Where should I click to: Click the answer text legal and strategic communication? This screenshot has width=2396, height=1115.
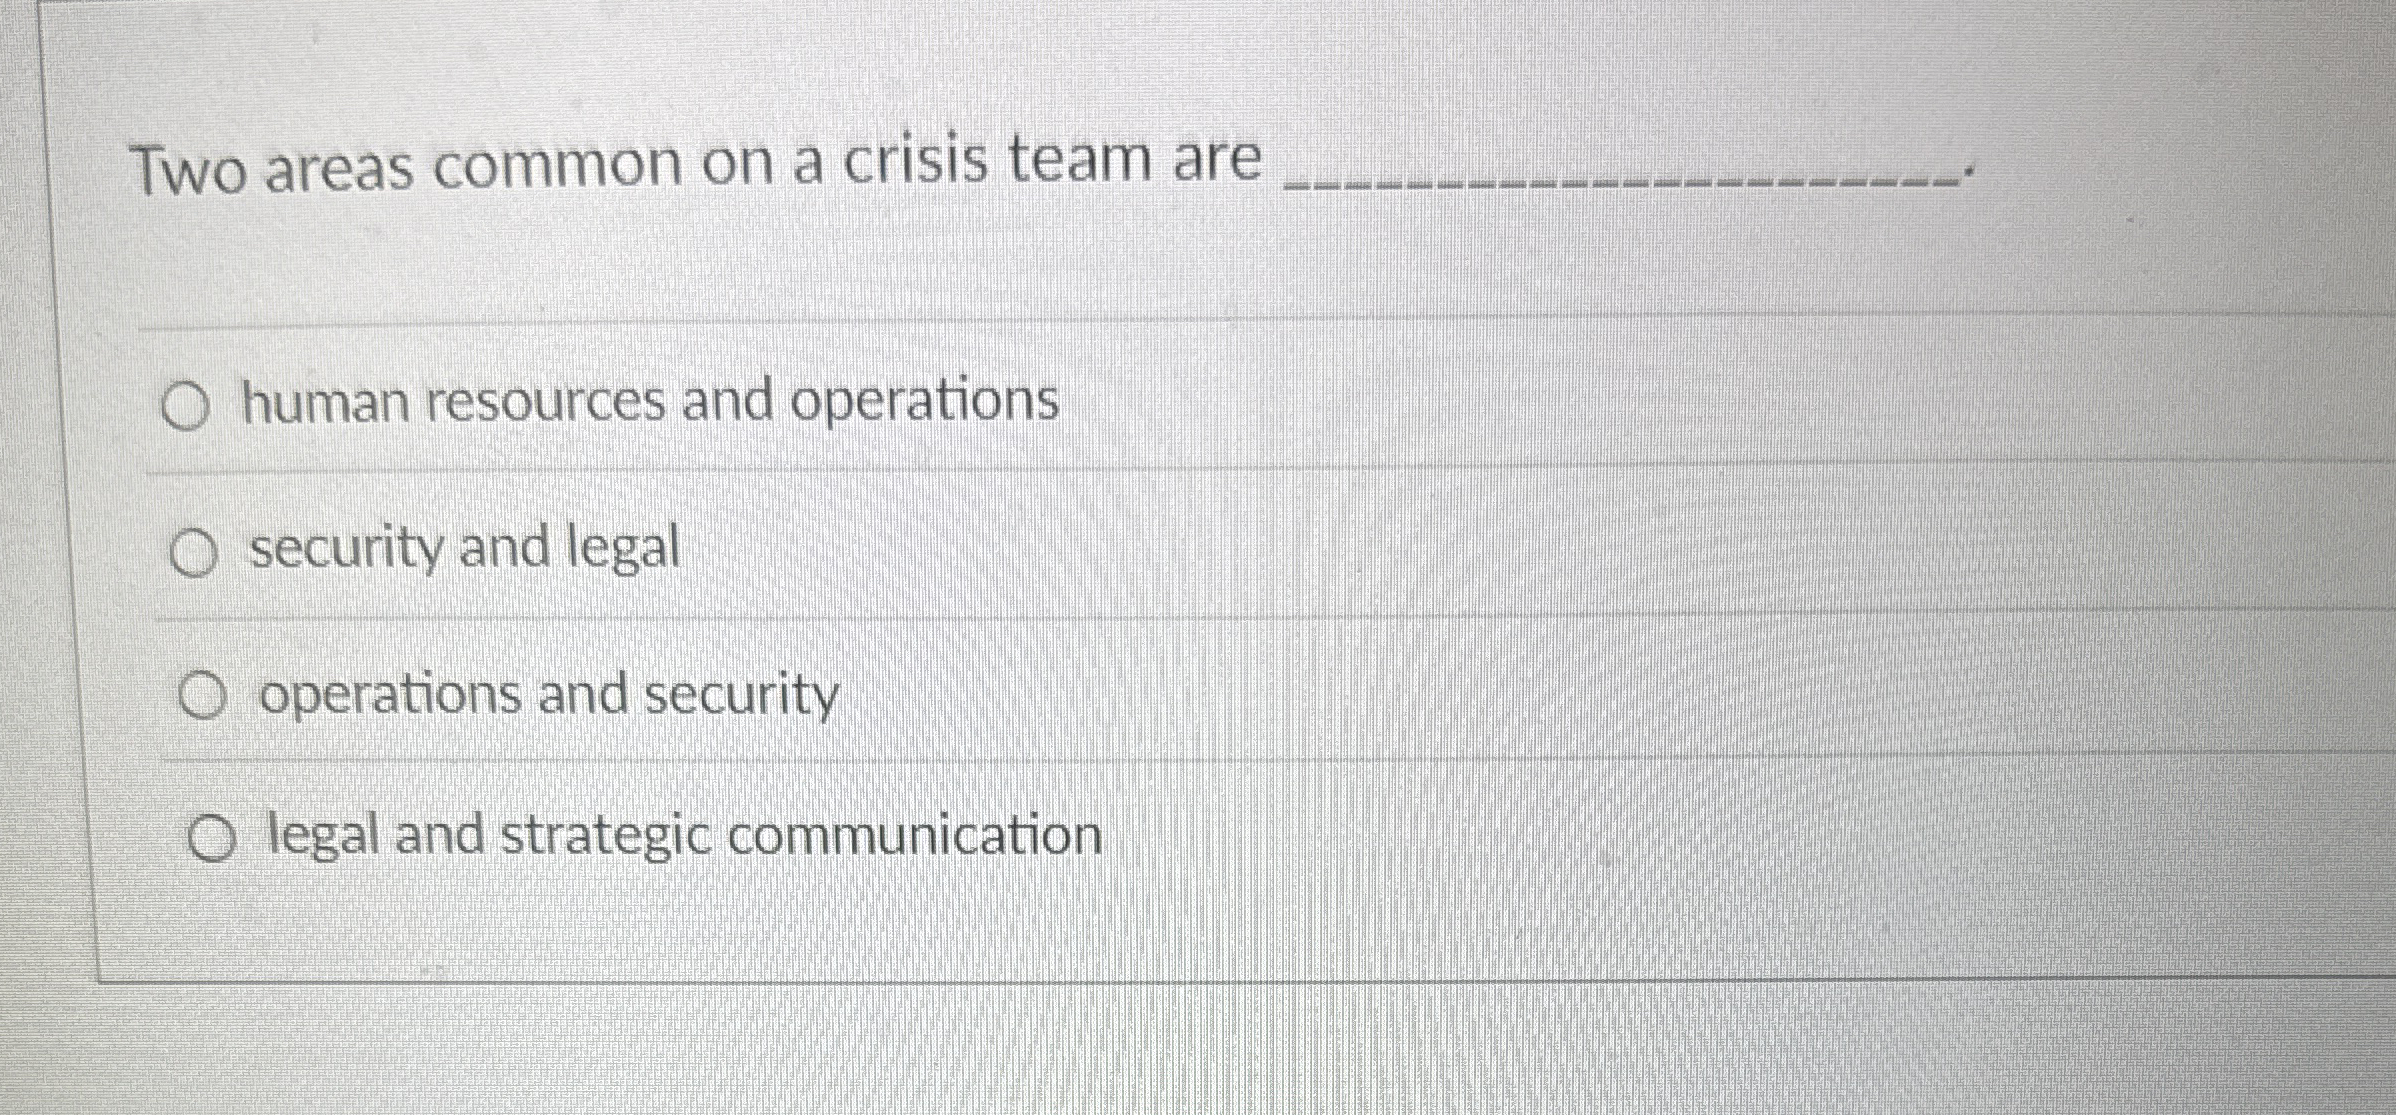[680, 834]
